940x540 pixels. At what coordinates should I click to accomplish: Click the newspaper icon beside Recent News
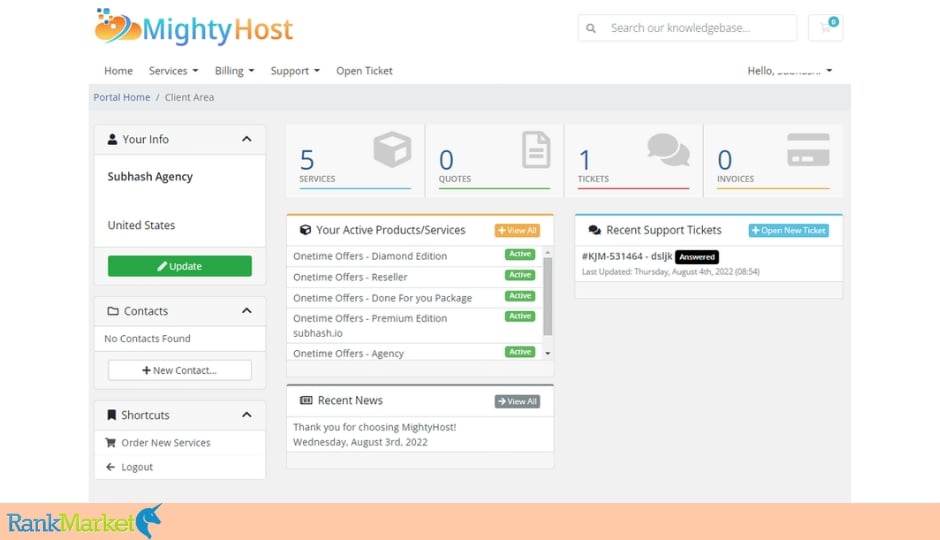click(x=306, y=400)
